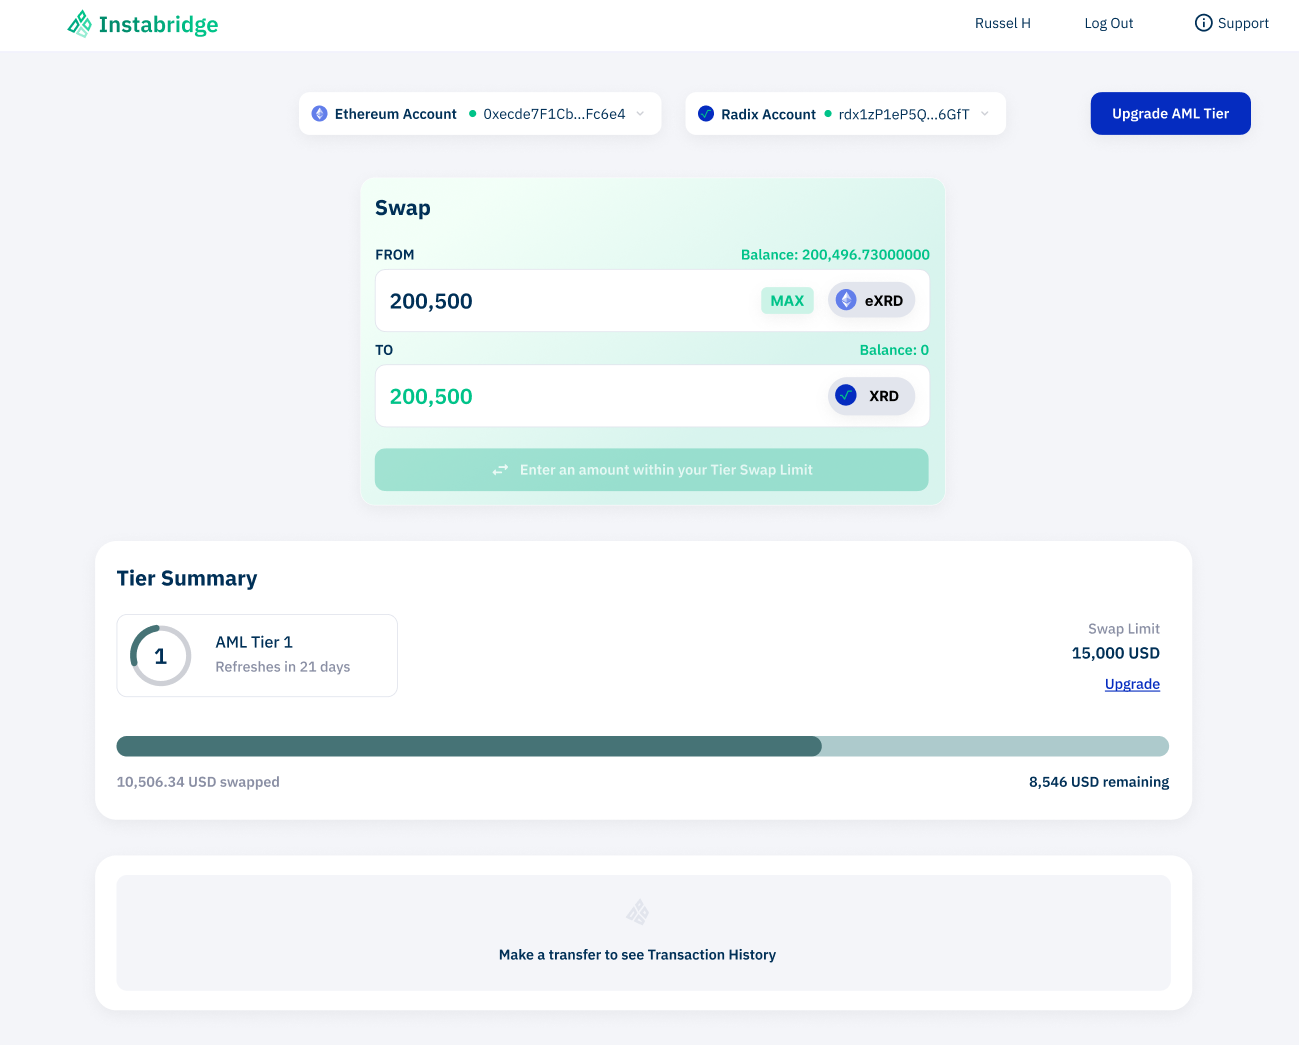Open Support from the header
The image size is (1299, 1045).
click(1232, 23)
